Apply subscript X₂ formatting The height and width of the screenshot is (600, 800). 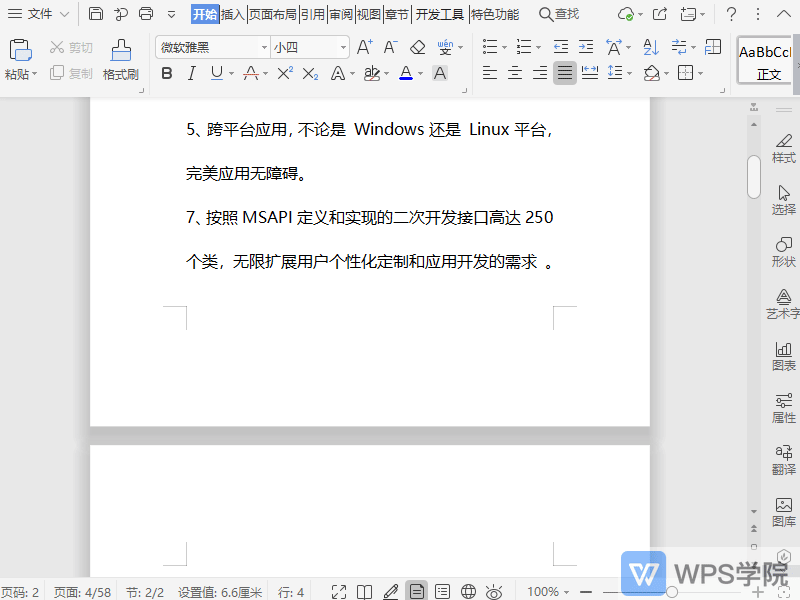click(310, 74)
